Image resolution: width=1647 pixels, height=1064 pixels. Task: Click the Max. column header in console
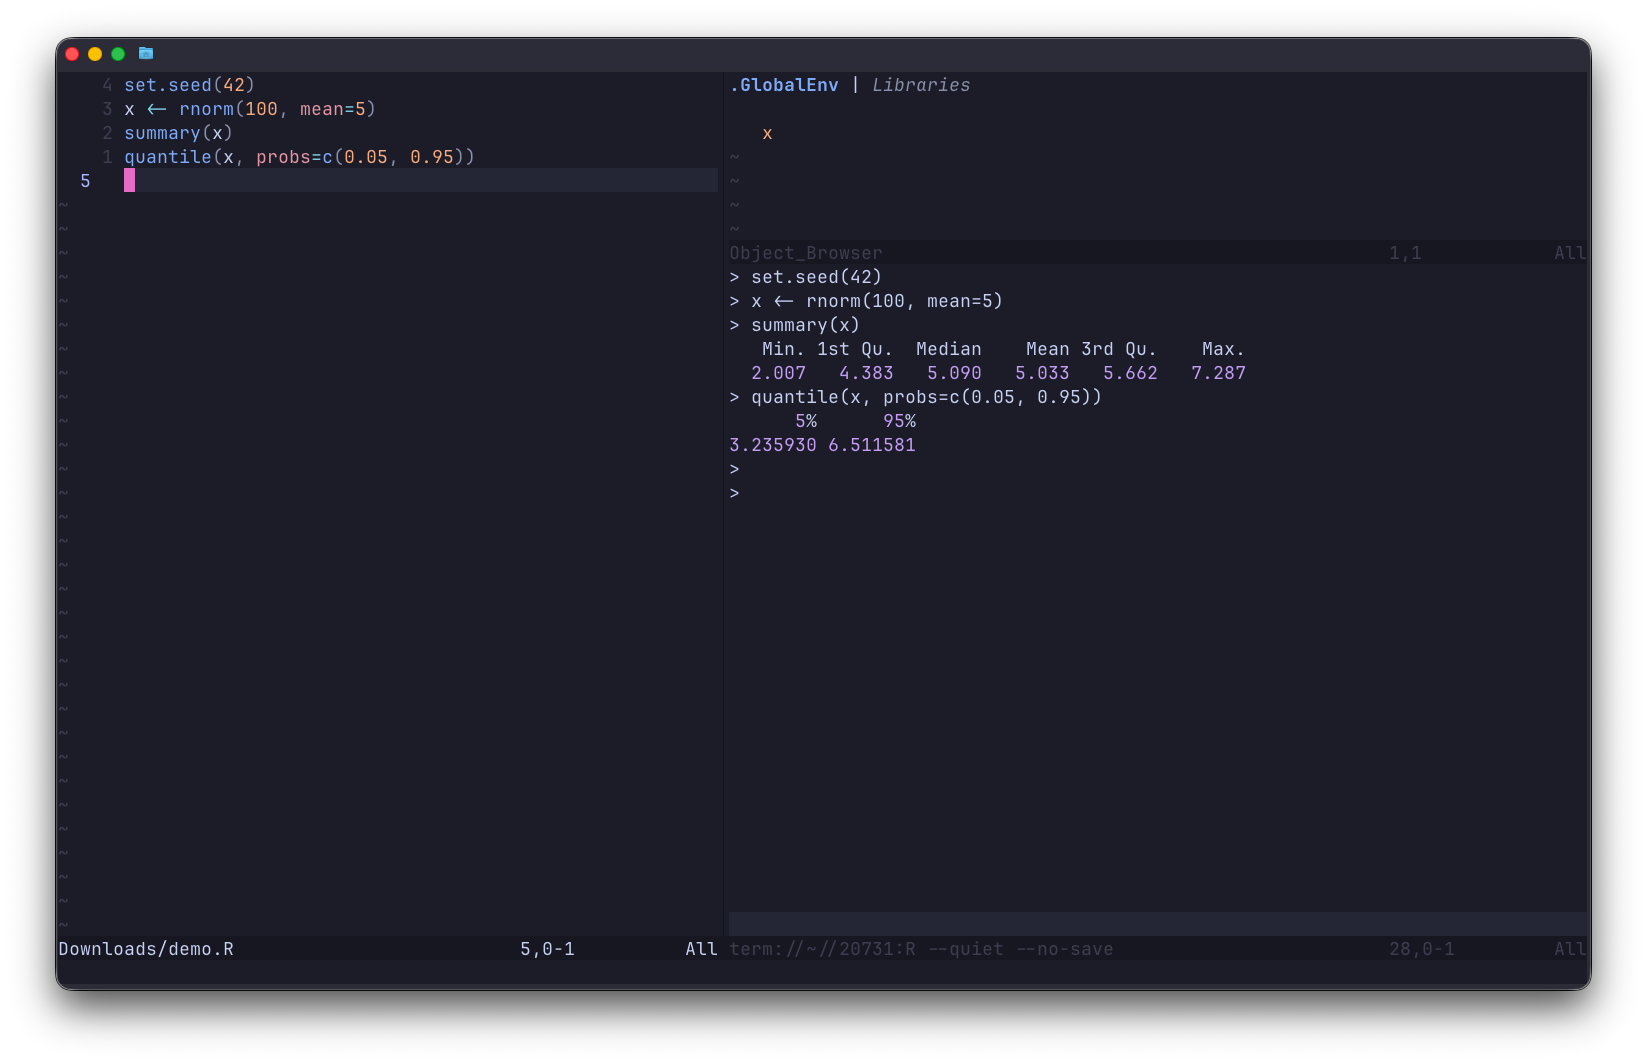pyautogui.click(x=1223, y=349)
